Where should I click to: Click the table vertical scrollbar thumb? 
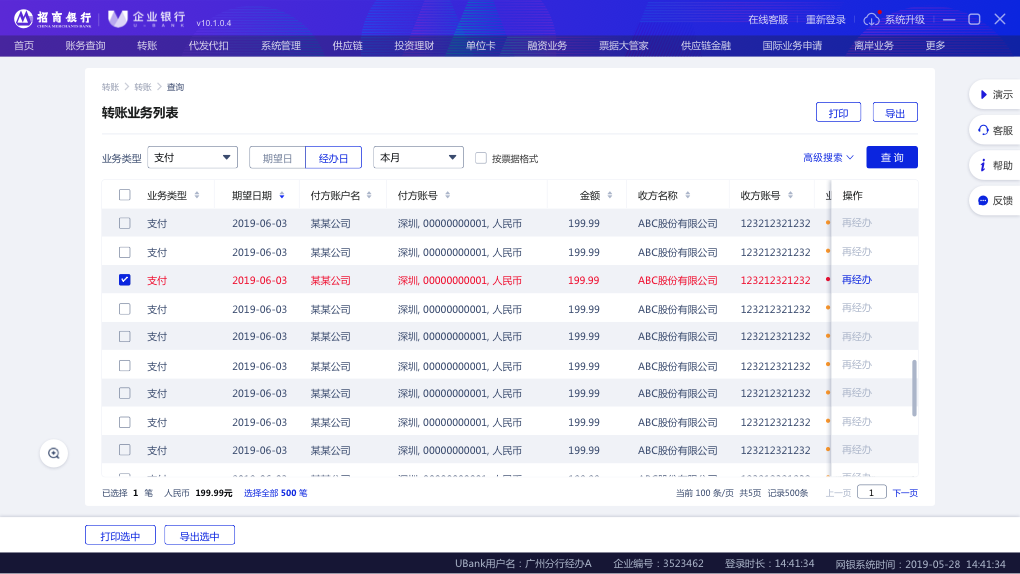[x=914, y=388]
